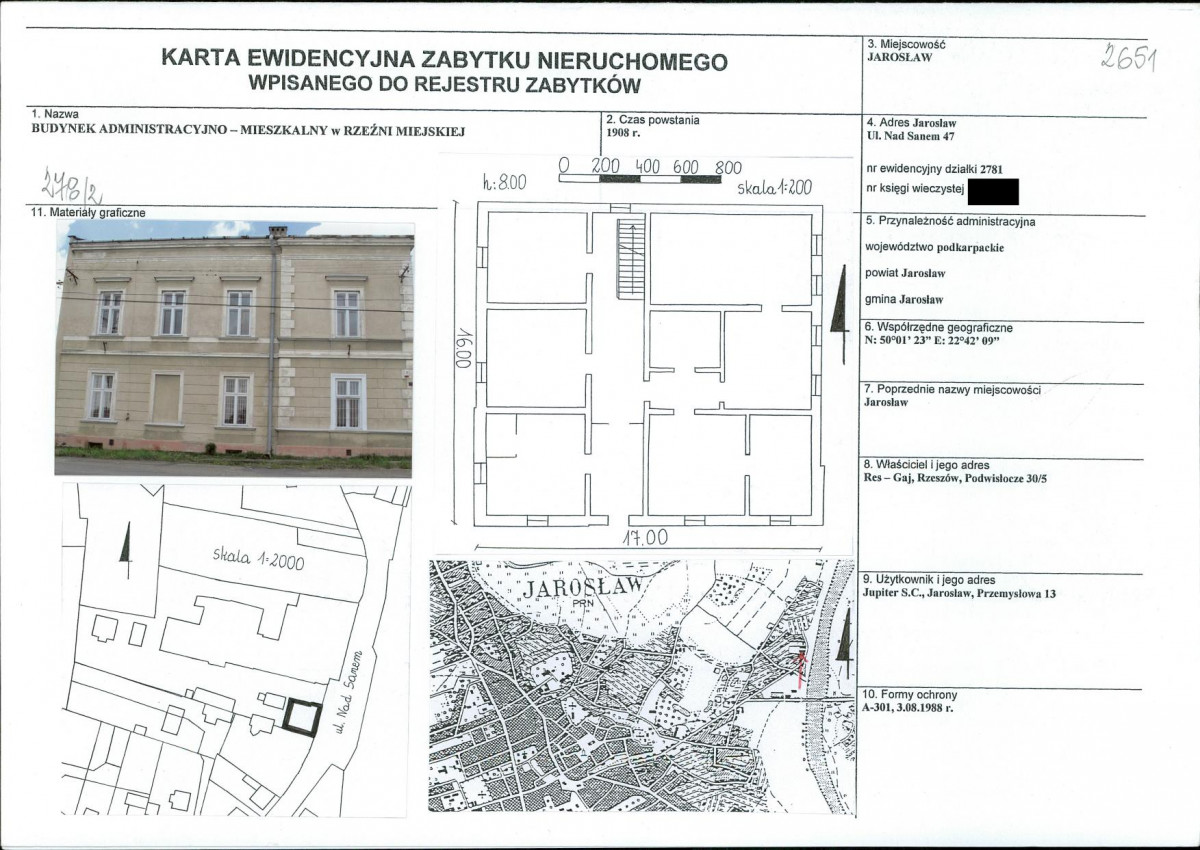Select the '1908 r.' date value
The image size is (1200, 850).
tap(624, 132)
